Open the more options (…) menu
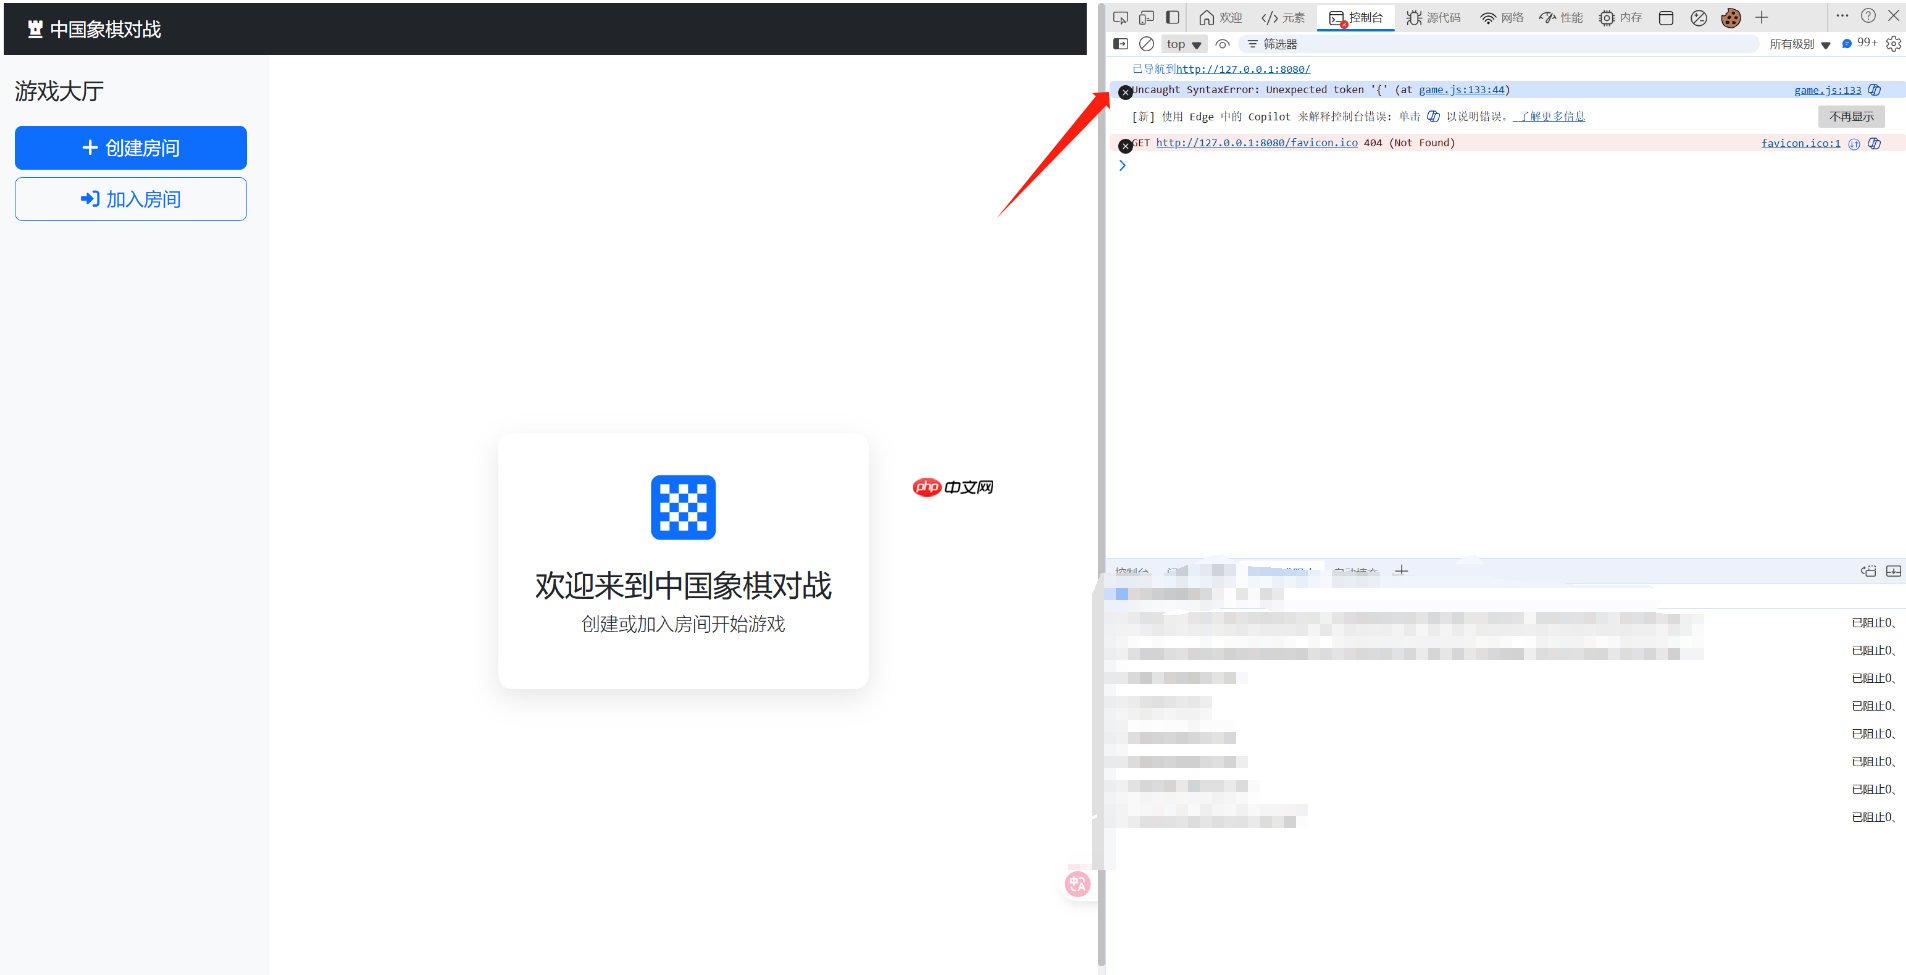Screen dimensions: 1906x975 (1842, 16)
